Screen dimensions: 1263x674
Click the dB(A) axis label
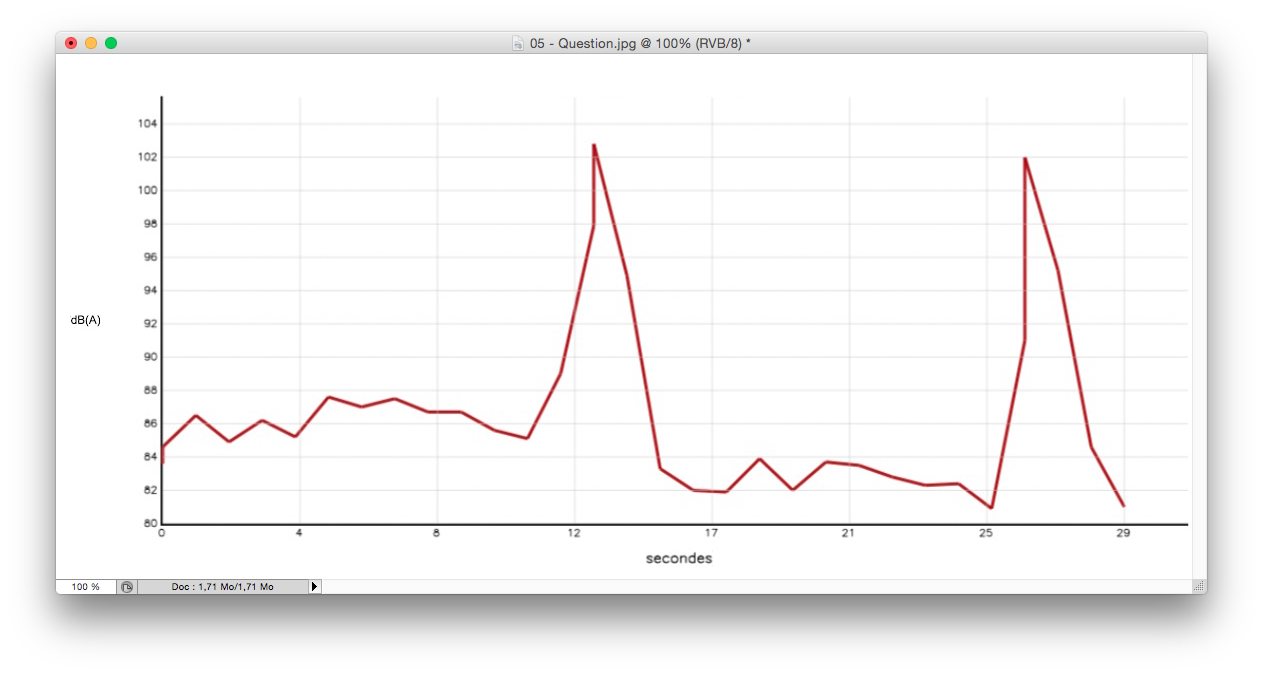[86, 320]
